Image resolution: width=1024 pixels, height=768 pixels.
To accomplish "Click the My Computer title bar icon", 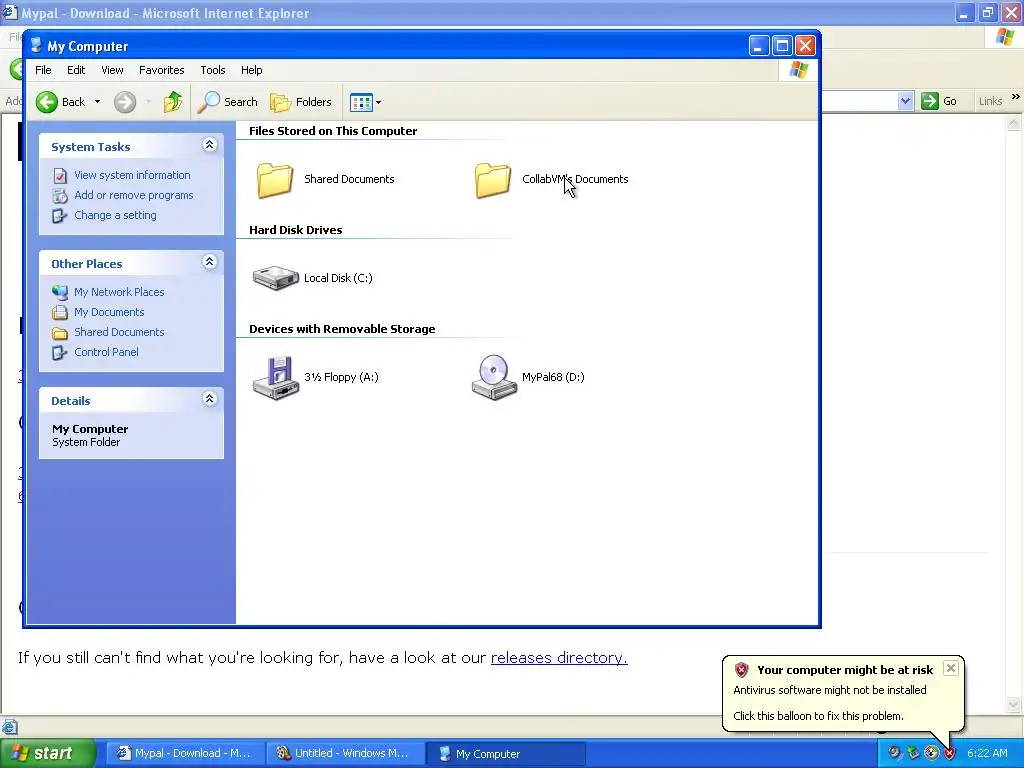I will 36,46.
